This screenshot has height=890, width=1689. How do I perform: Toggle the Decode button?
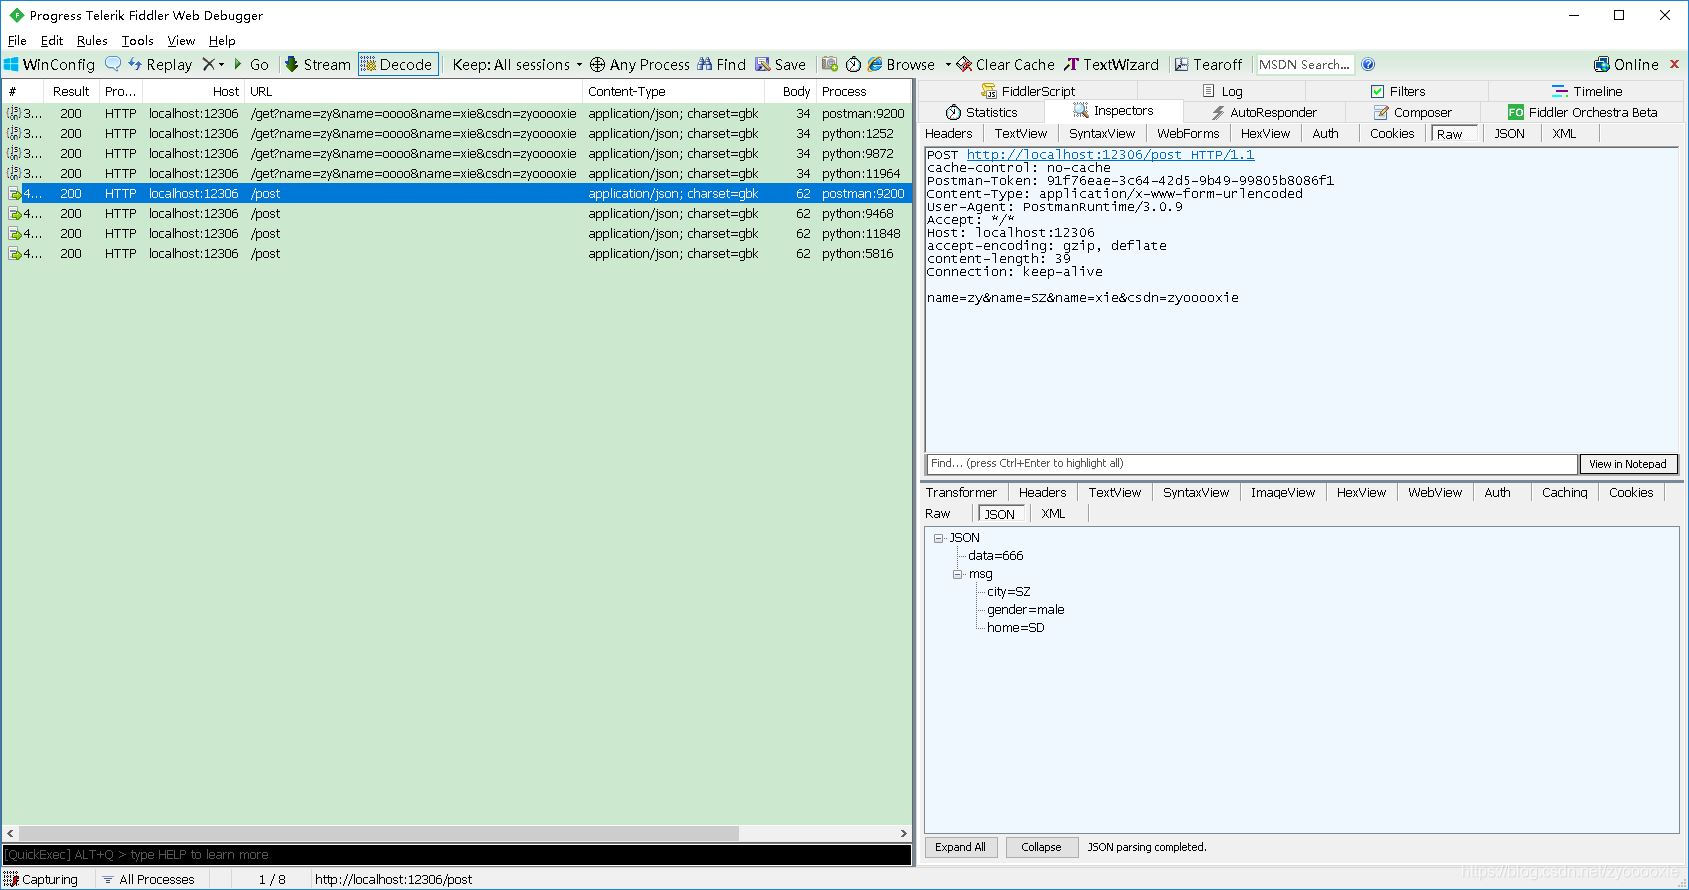pyautogui.click(x=398, y=64)
